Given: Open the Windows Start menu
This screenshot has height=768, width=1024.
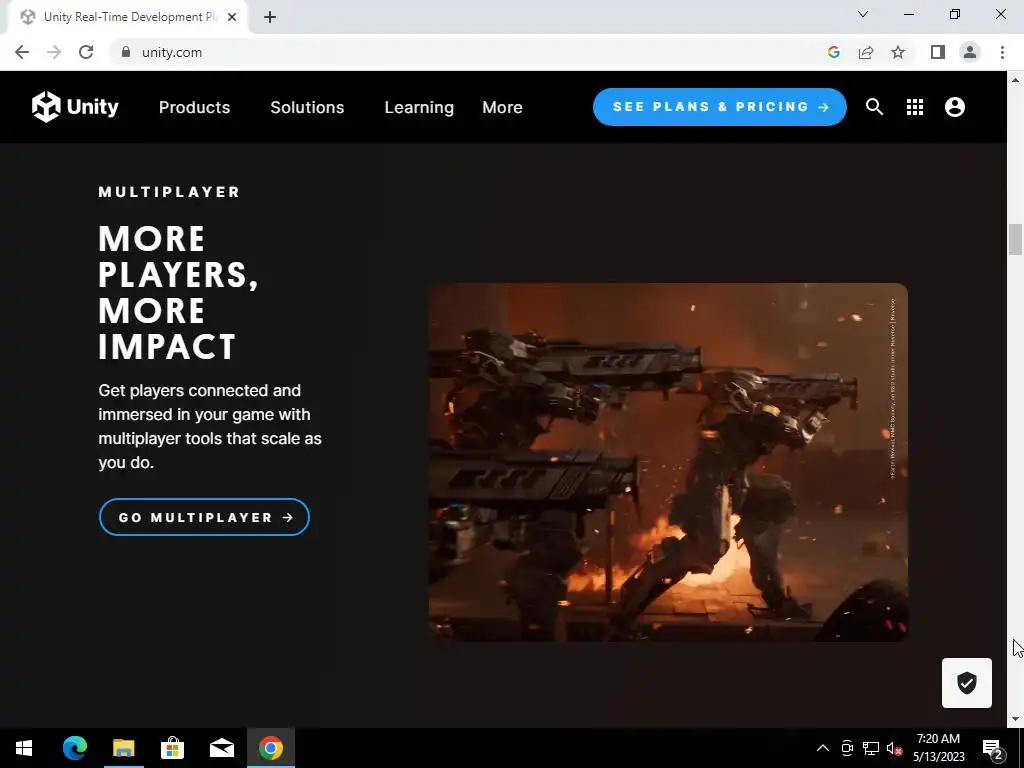Looking at the screenshot, I should tap(24, 748).
